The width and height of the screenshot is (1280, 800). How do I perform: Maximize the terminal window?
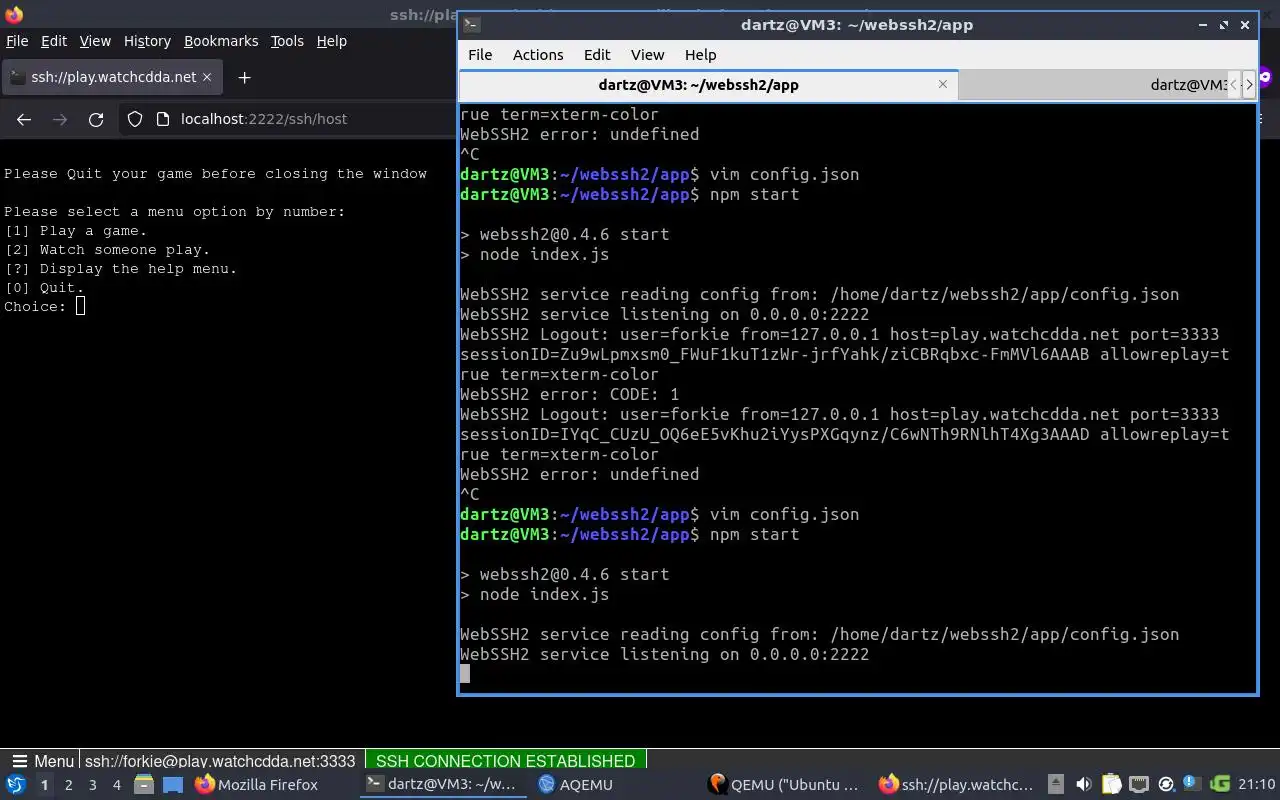click(x=1223, y=25)
